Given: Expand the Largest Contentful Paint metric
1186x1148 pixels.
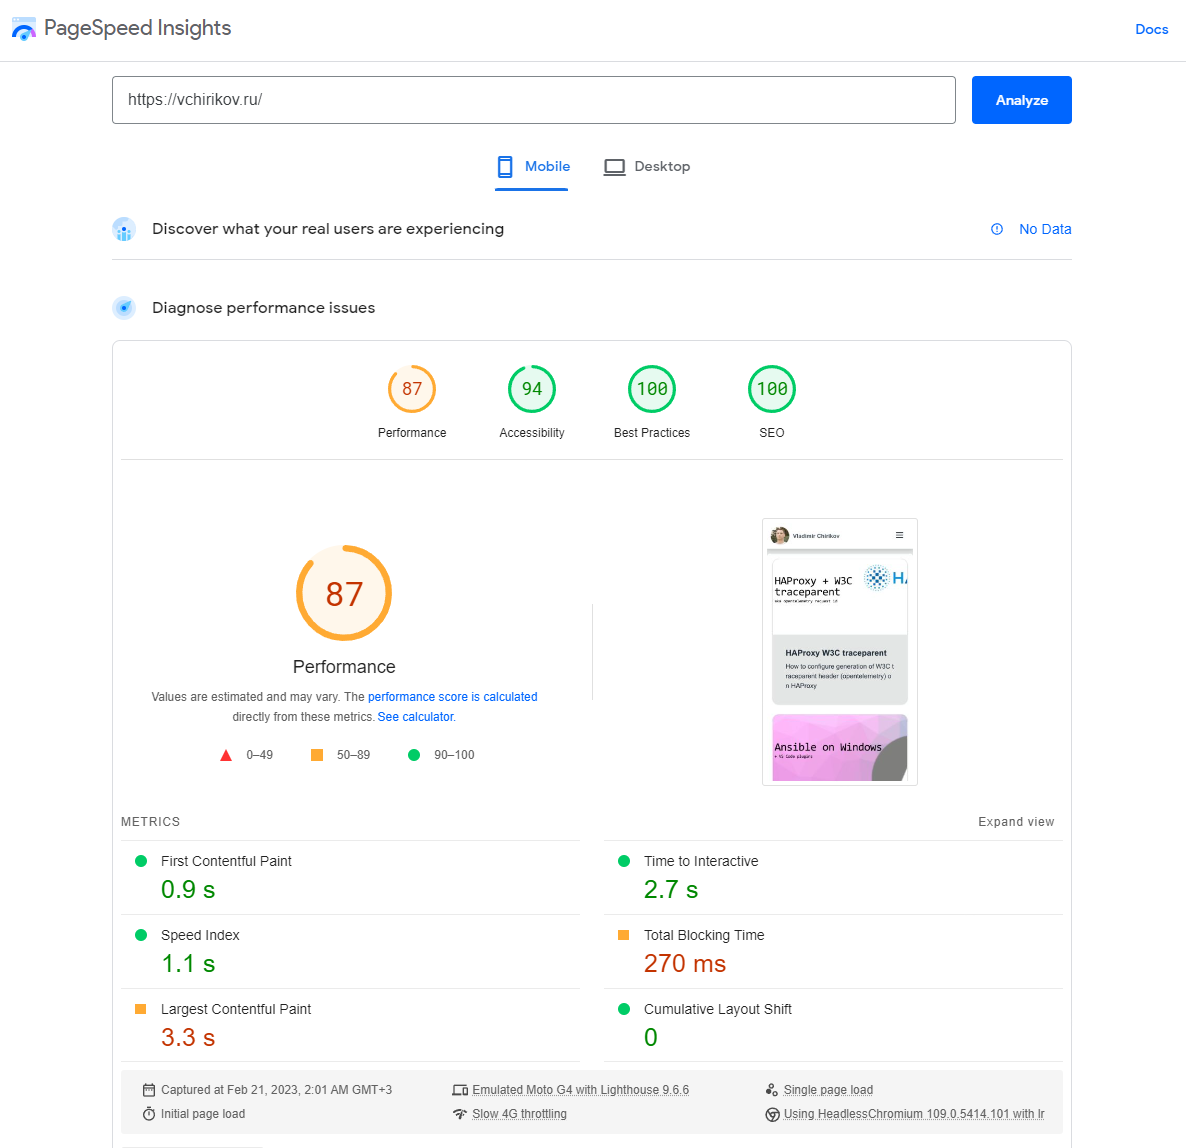Looking at the screenshot, I should click(236, 1009).
